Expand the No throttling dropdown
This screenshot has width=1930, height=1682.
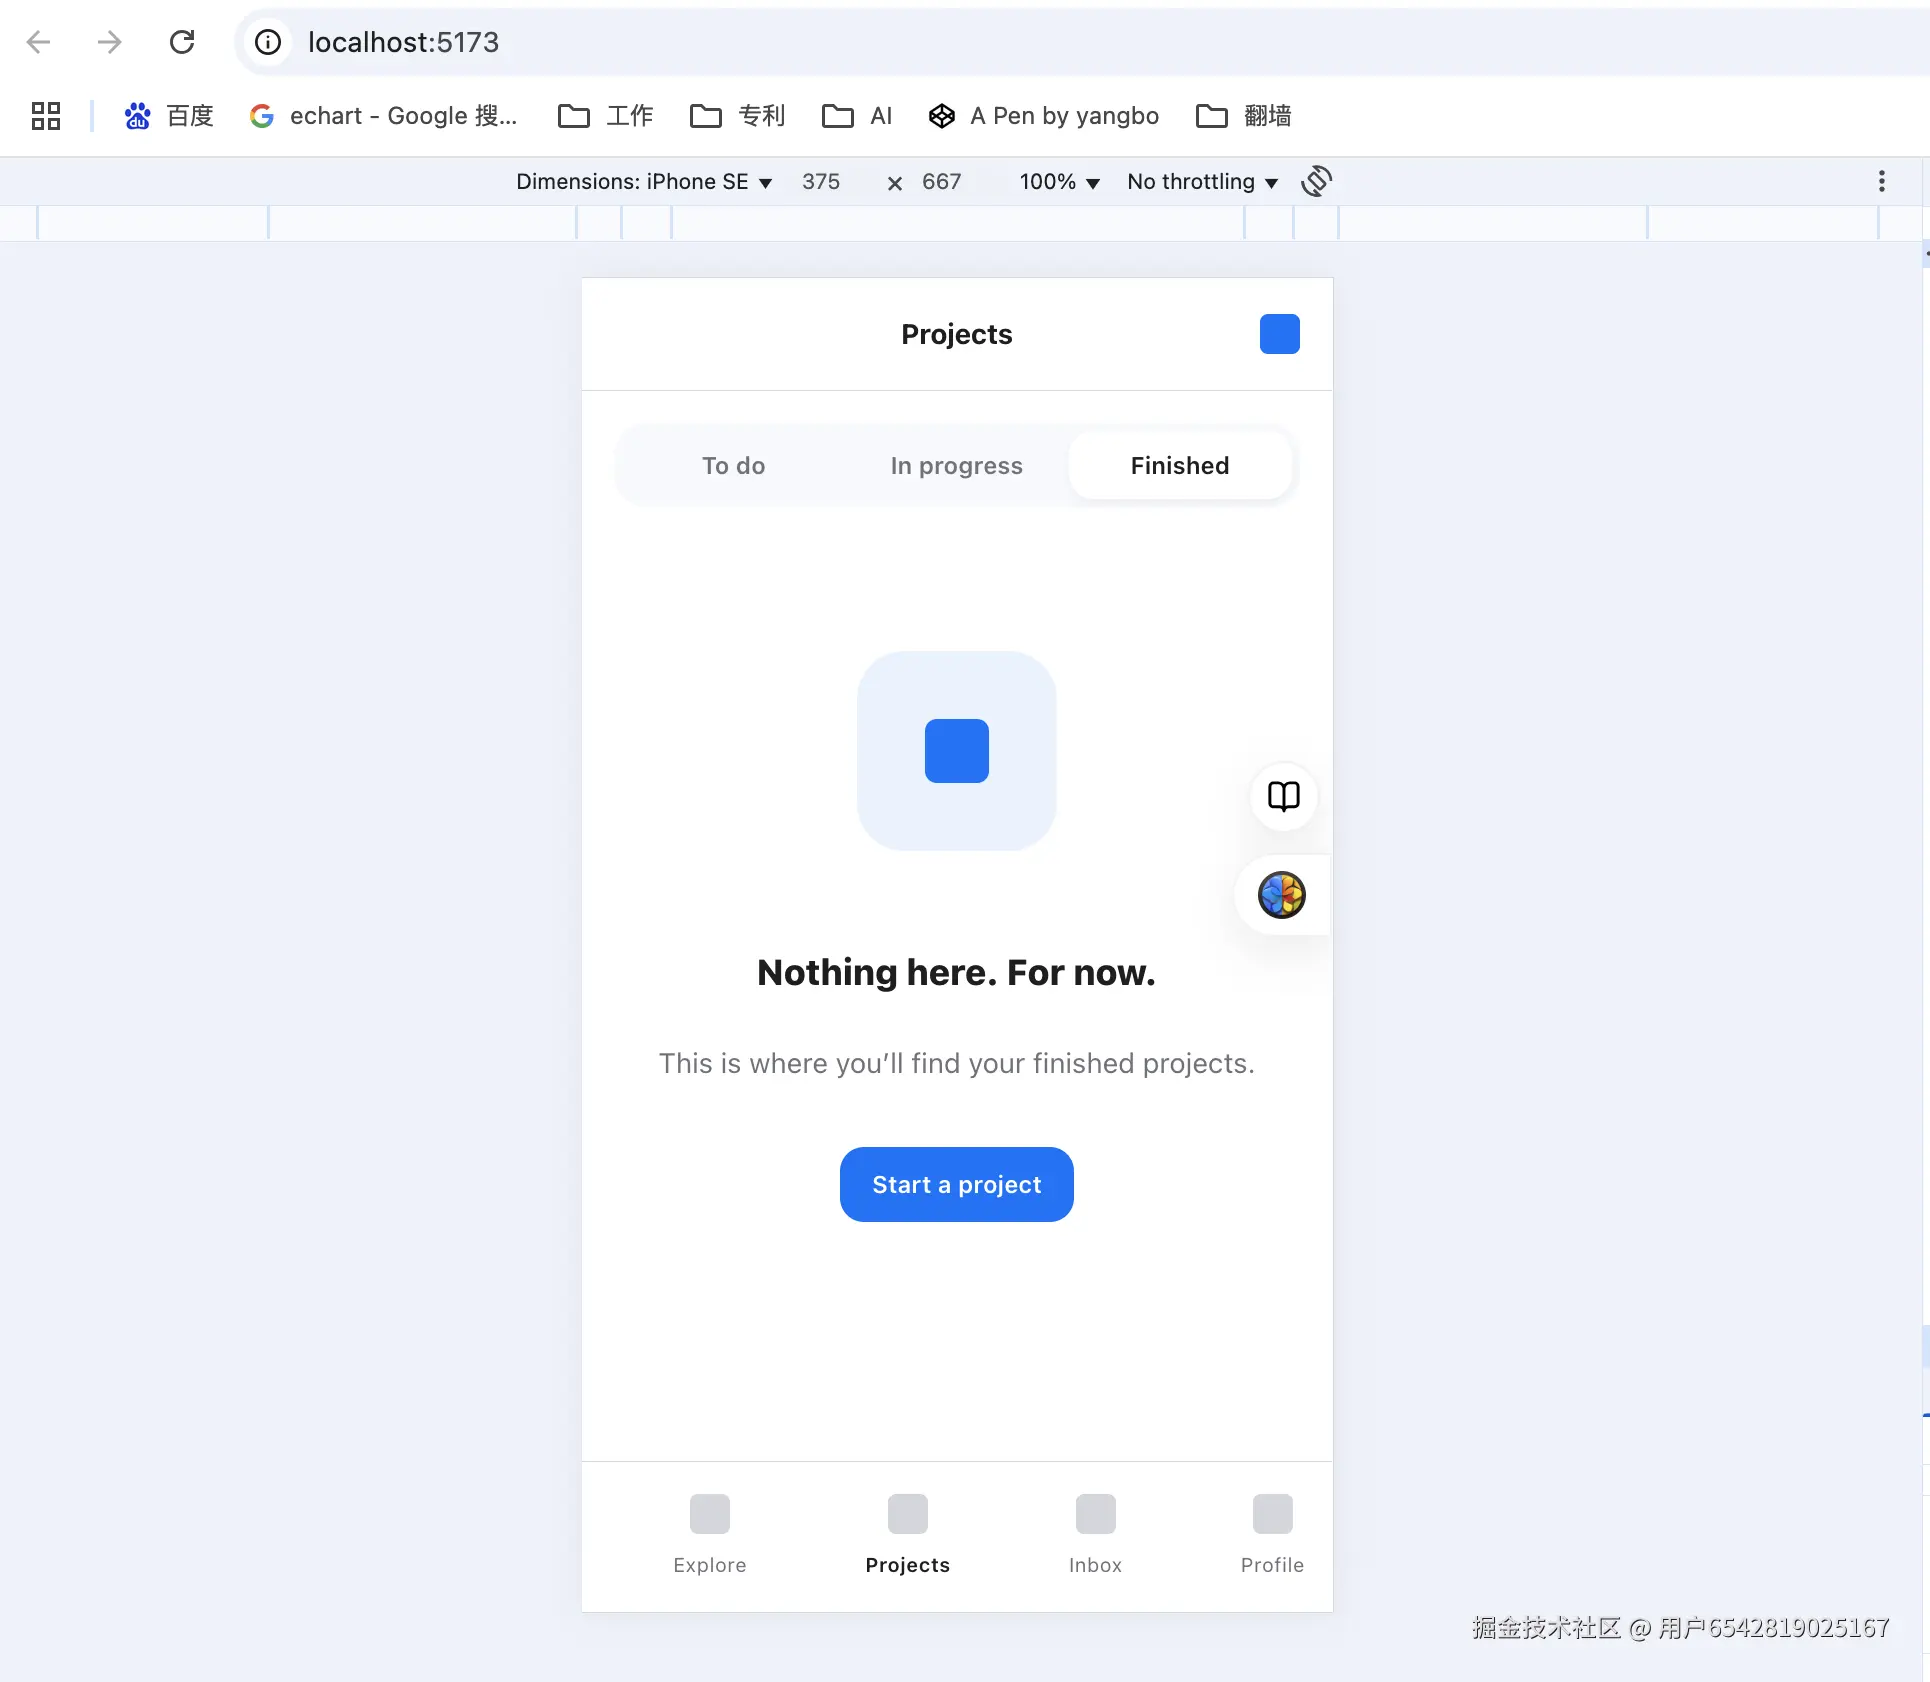point(1202,181)
